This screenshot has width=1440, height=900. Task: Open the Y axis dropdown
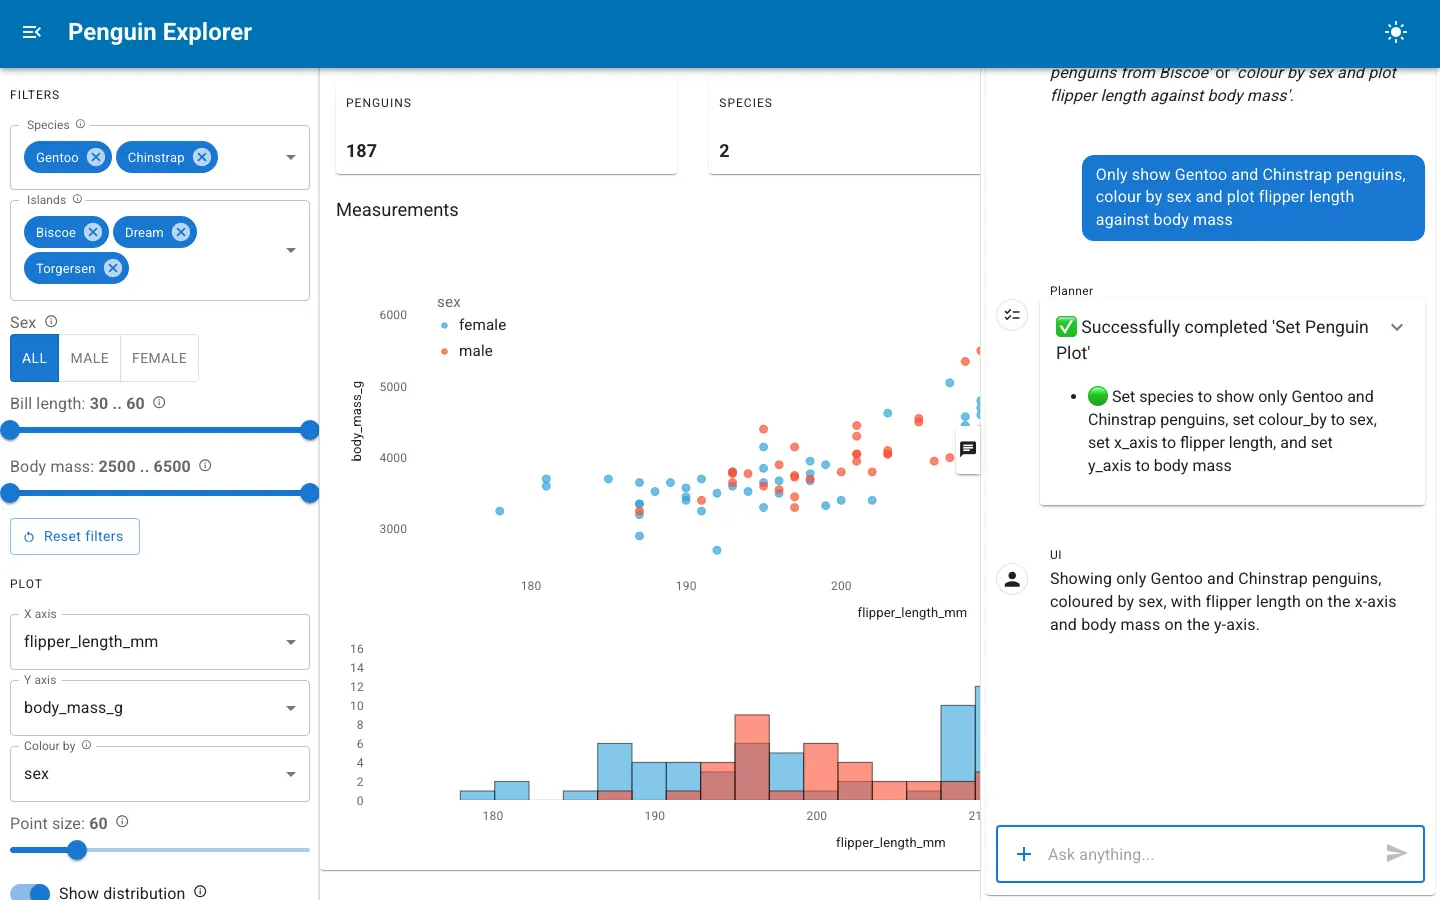point(160,708)
